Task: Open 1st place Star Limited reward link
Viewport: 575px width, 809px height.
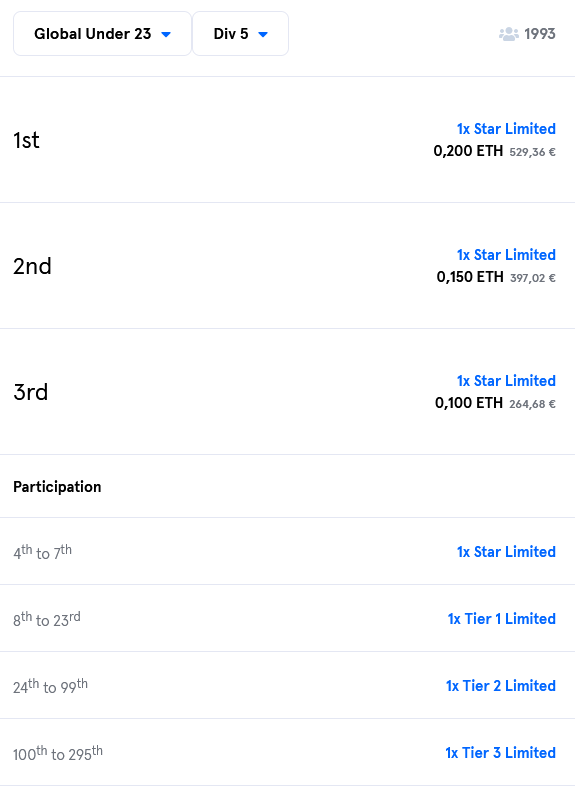Action: [506, 128]
